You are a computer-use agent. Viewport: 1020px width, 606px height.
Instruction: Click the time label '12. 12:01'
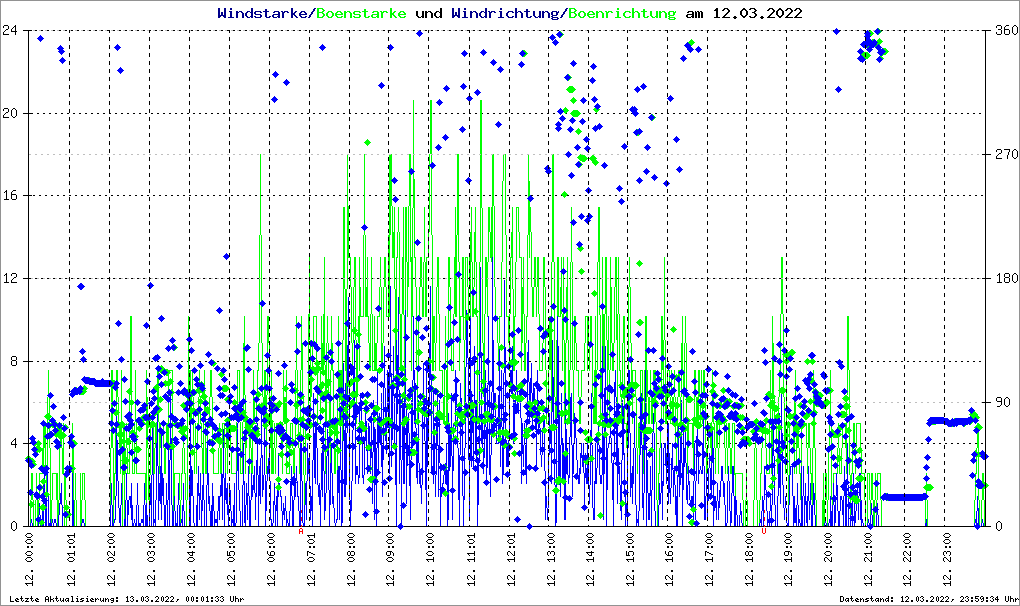point(509,557)
